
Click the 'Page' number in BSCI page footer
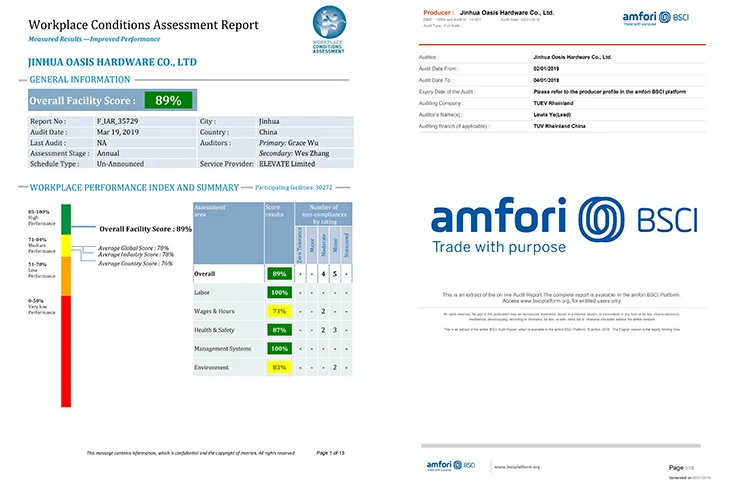pyautogui.click(x=681, y=467)
